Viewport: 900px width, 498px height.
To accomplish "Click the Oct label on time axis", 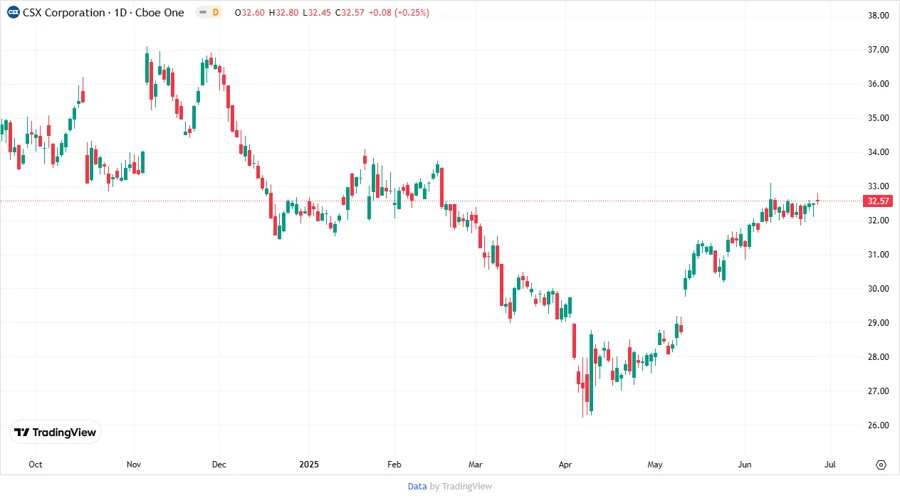I will coord(35,464).
